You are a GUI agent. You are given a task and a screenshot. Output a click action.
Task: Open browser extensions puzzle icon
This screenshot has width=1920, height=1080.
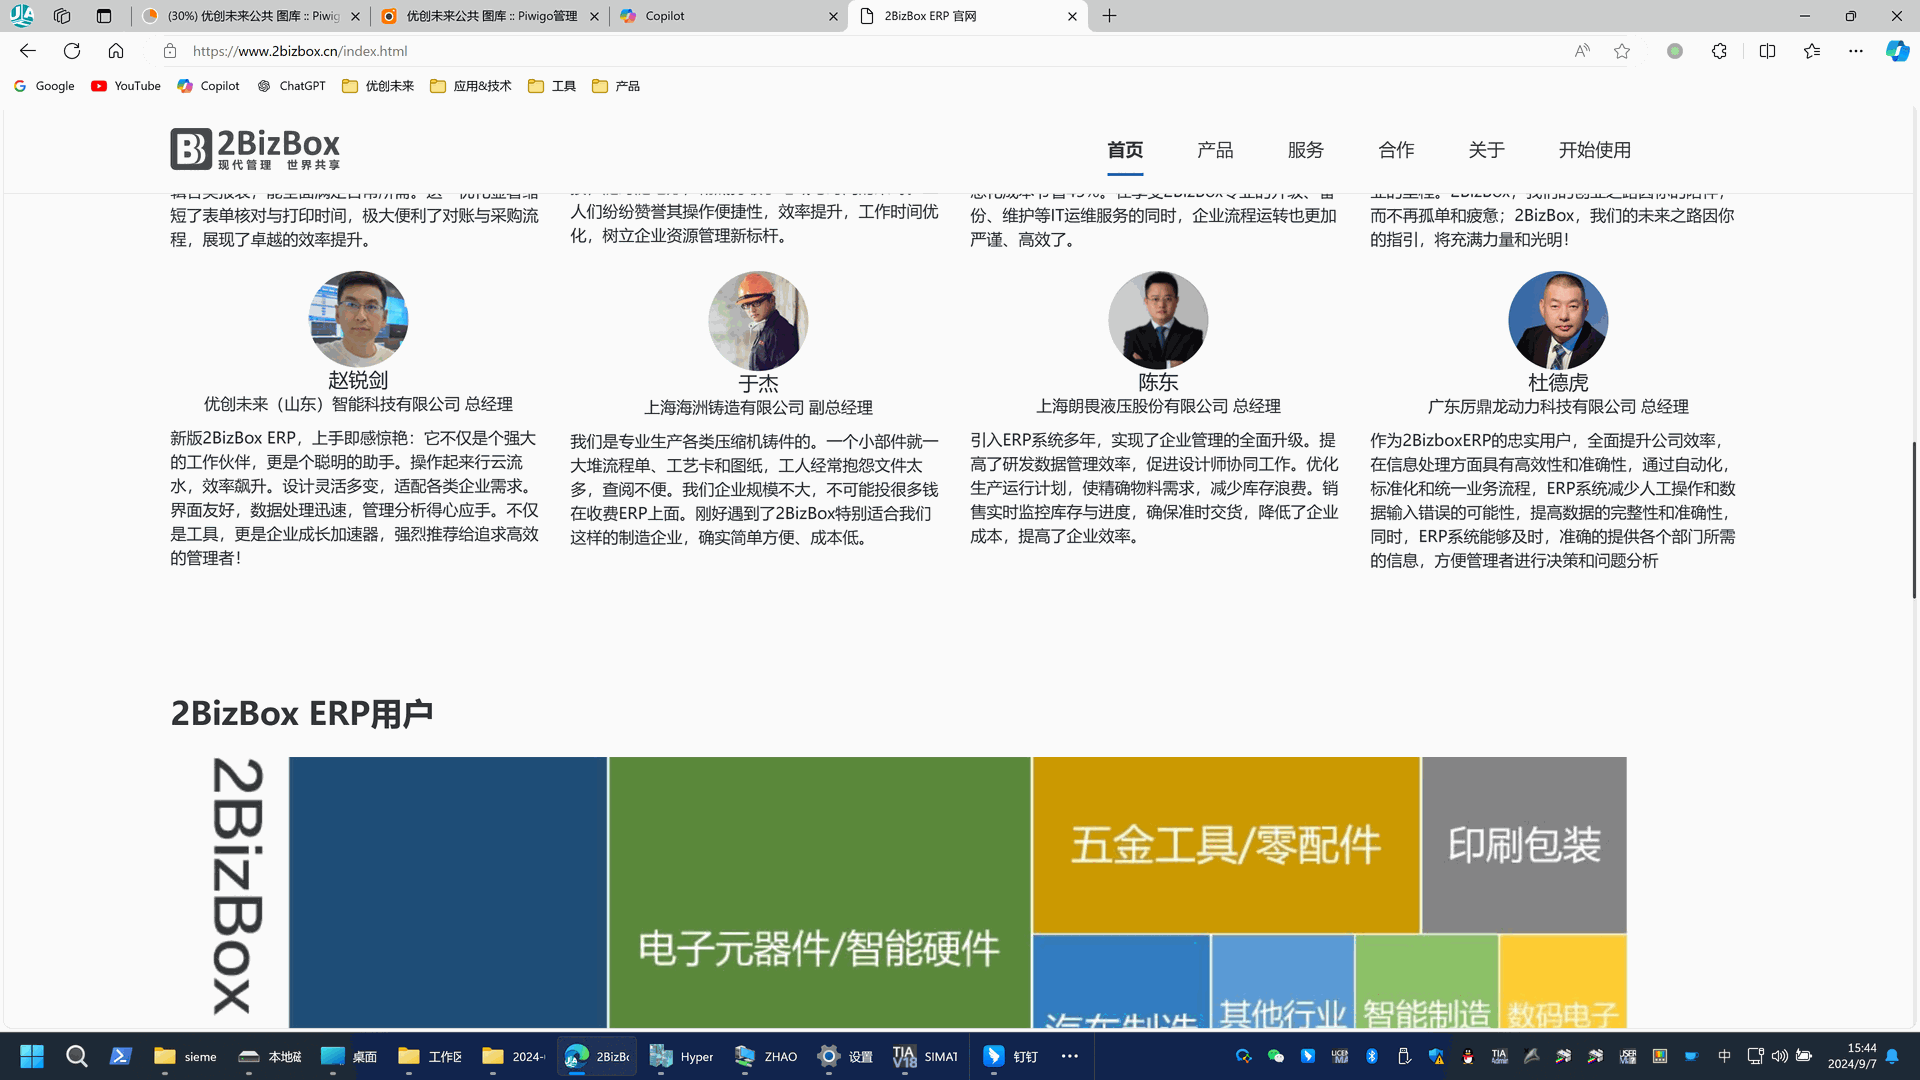click(x=1719, y=51)
